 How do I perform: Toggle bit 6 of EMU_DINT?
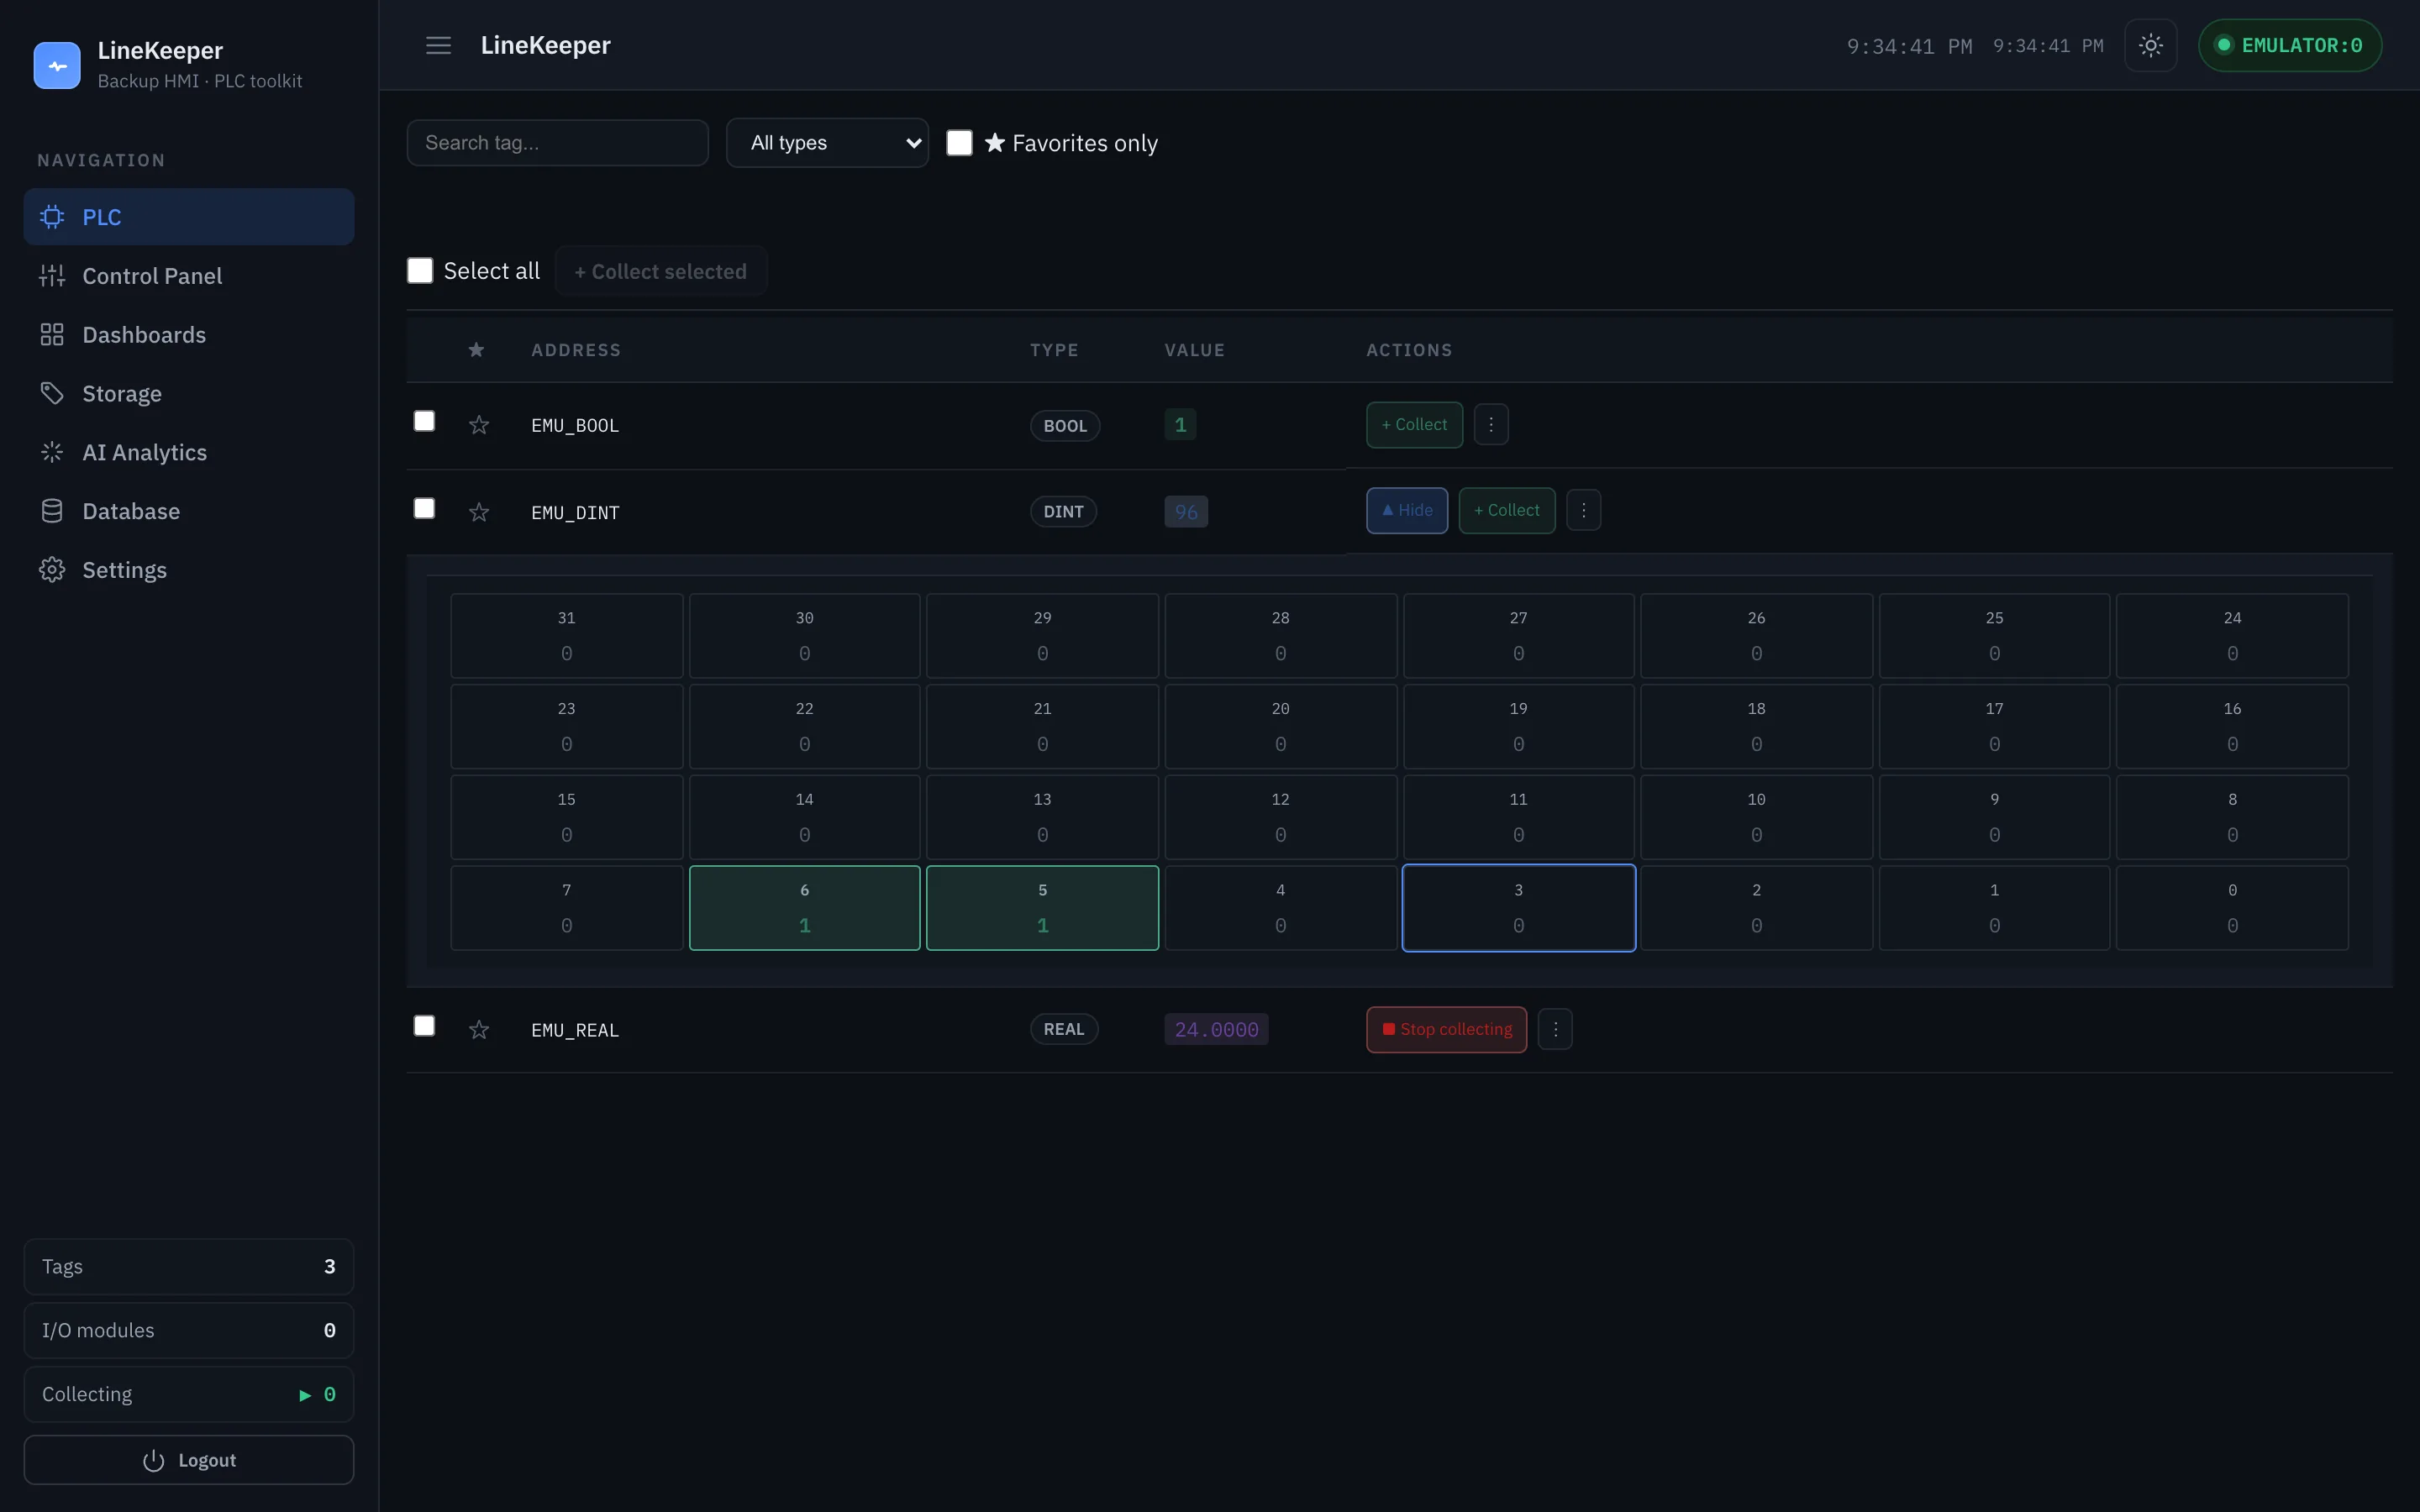(804, 908)
